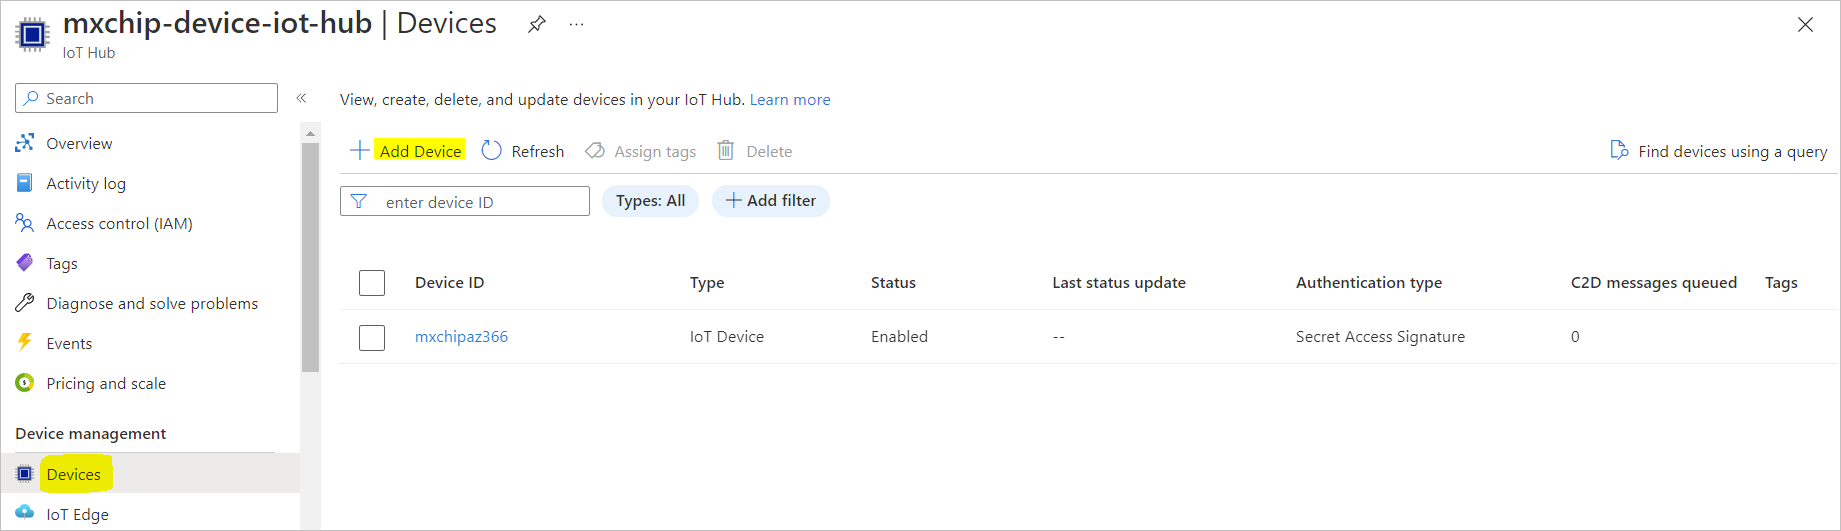Open the ellipsis more options menu
1841x531 pixels.
[x=576, y=24]
